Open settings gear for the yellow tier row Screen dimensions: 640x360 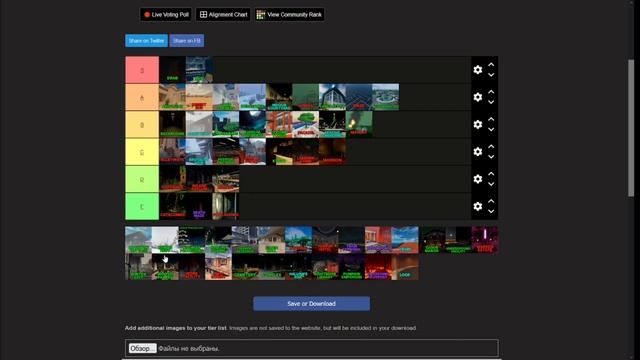tap(478, 152)
